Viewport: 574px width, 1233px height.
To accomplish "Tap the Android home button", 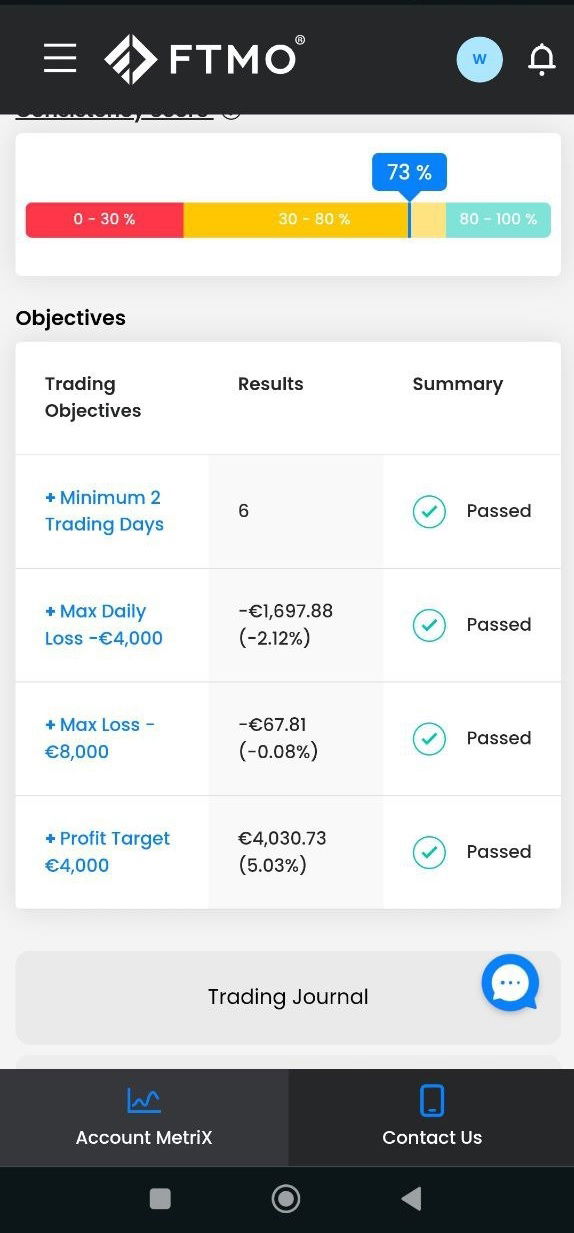I will tap(286, 1198).
